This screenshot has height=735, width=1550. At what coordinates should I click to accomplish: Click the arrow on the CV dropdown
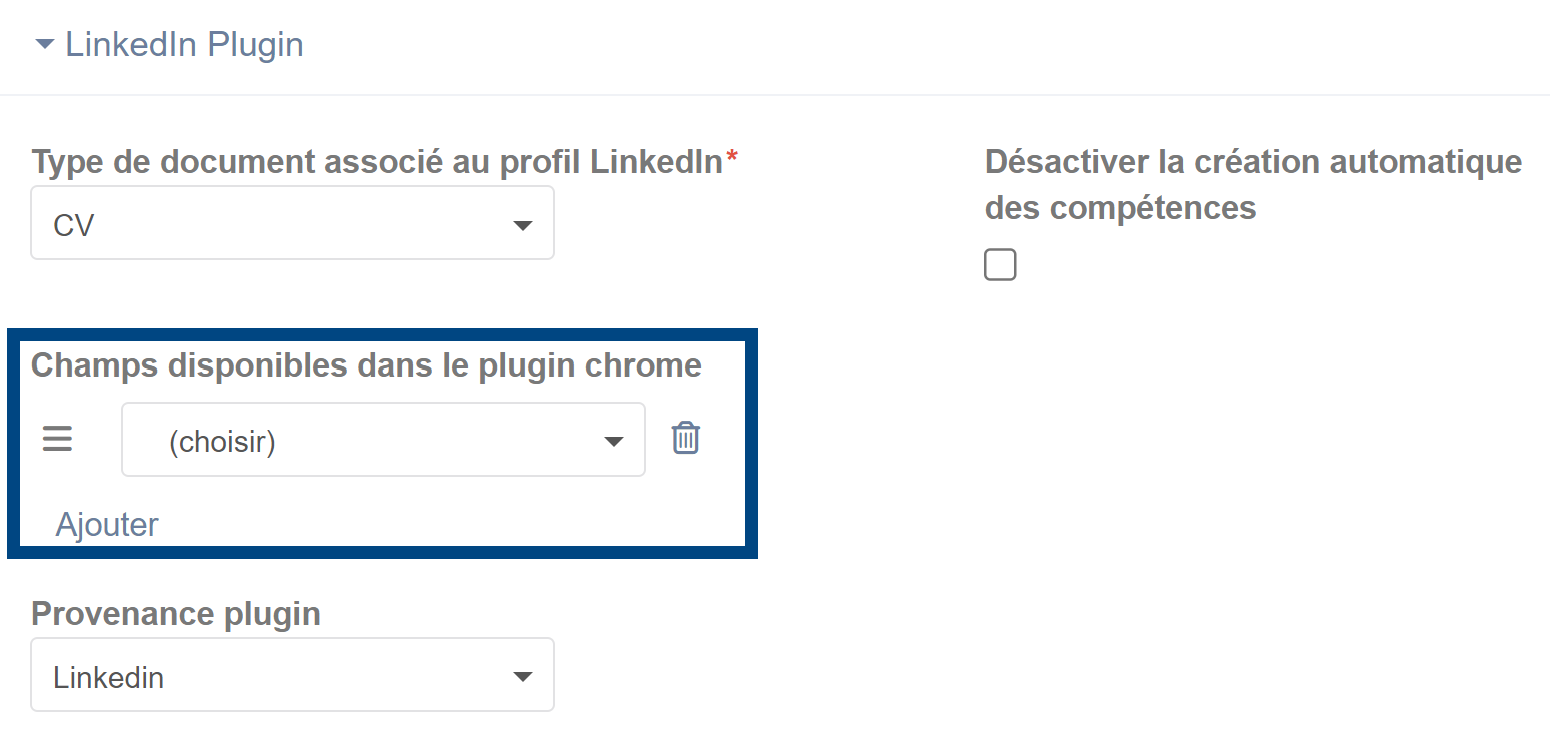(x=522, y=226)
